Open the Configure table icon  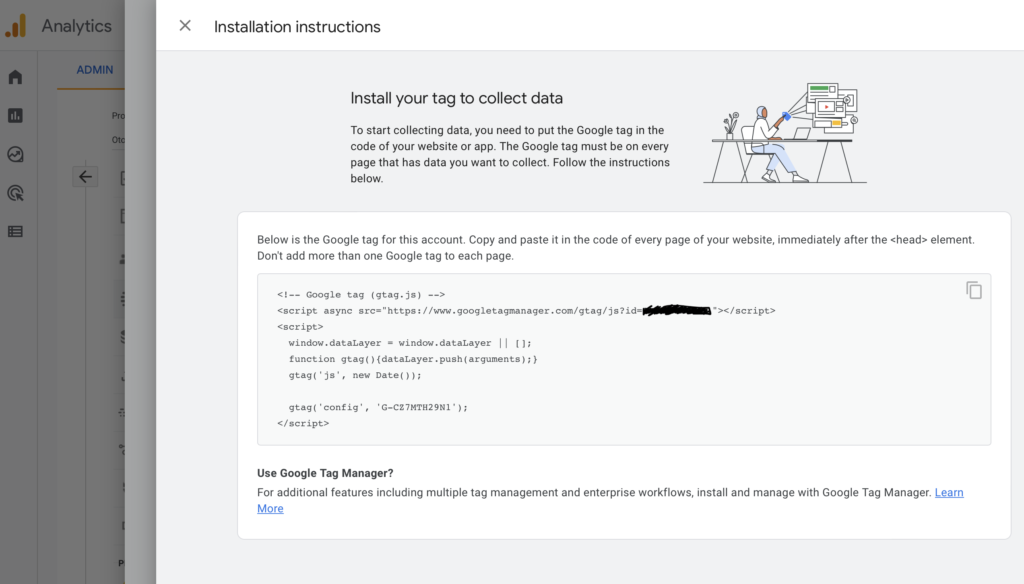[15, 231]
